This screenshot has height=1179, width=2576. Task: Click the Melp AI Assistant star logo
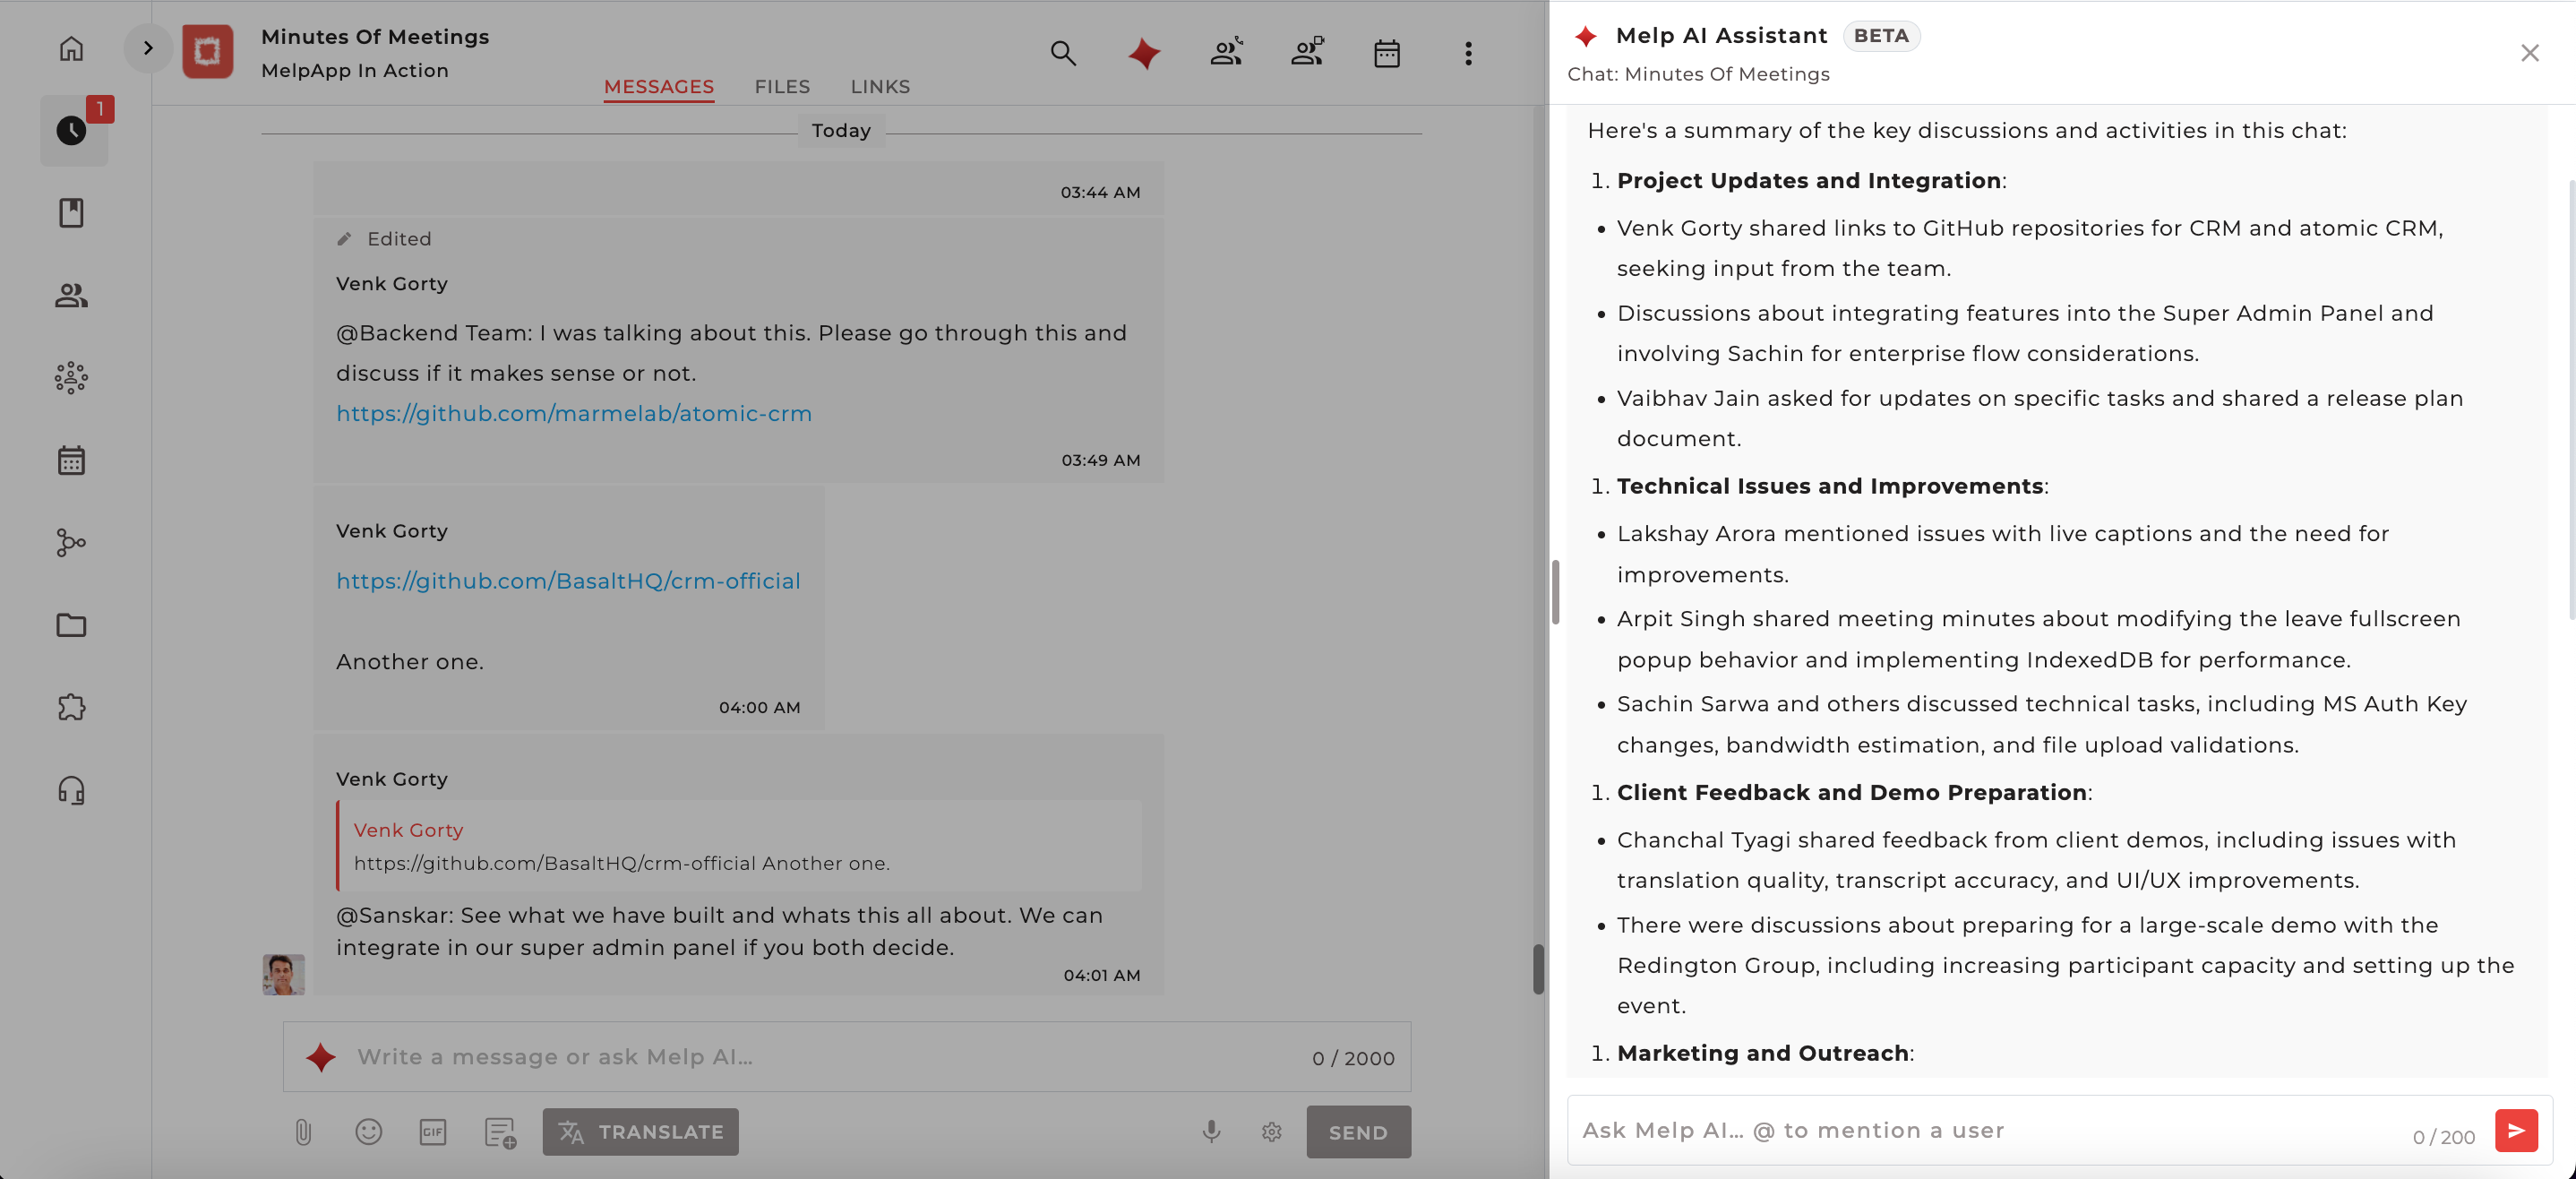click(x=1585, y=36)
